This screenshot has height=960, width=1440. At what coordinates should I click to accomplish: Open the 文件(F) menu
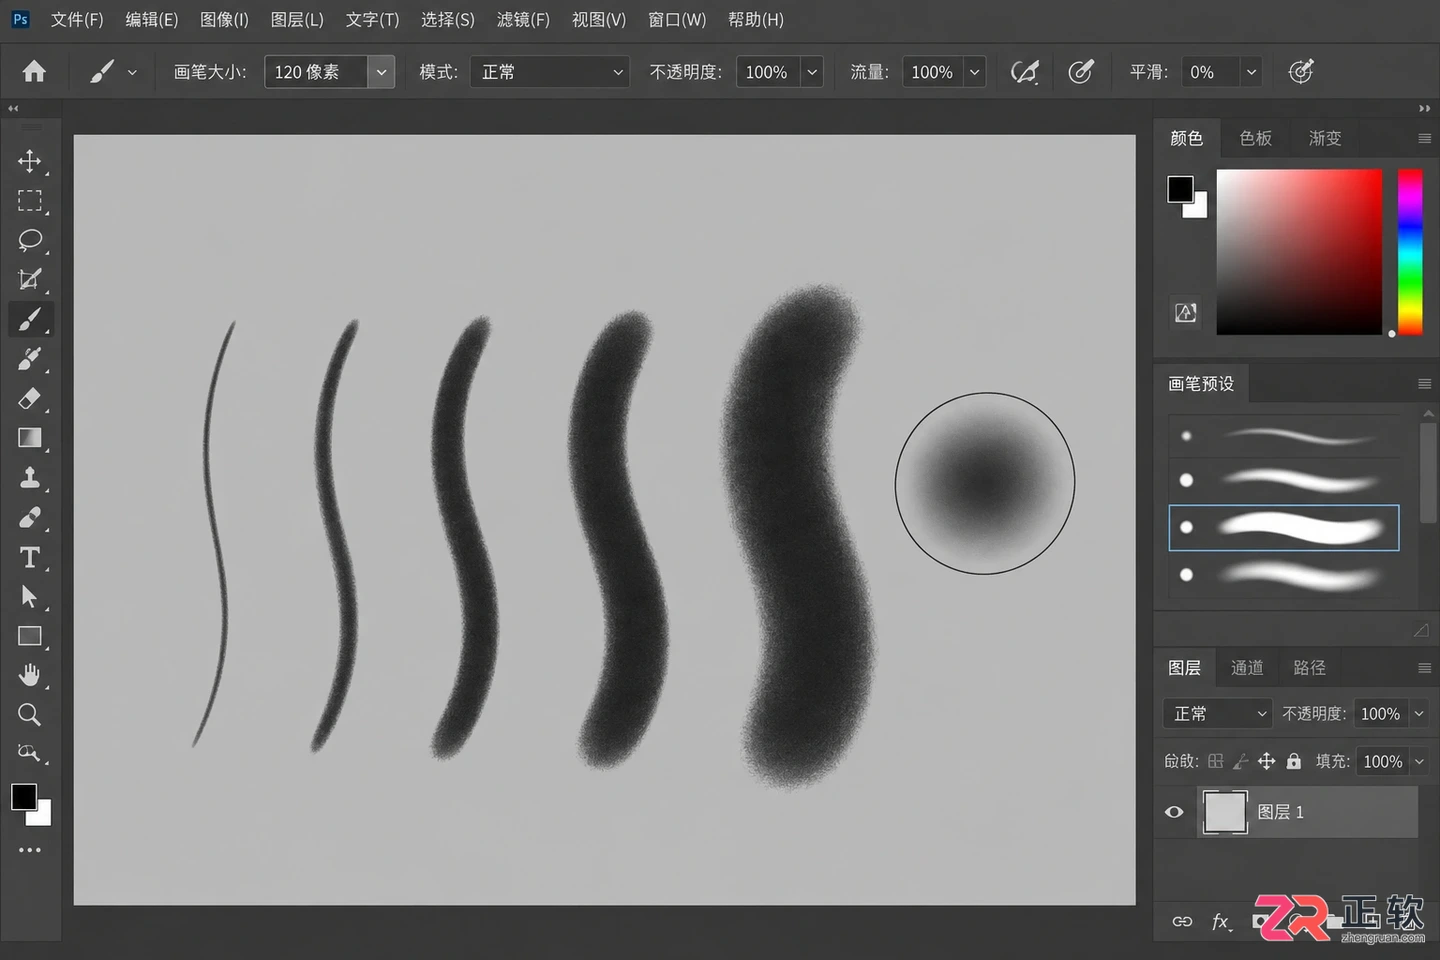pyautogui.click(x=77, y=20)
